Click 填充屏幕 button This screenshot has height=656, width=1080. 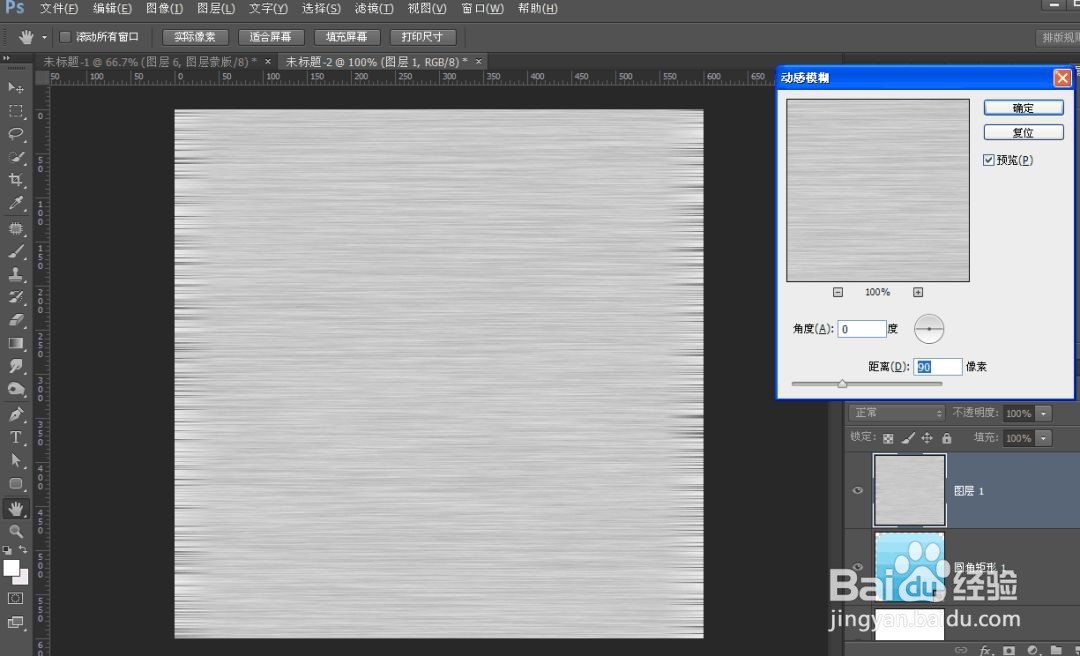tap(346, 37)
